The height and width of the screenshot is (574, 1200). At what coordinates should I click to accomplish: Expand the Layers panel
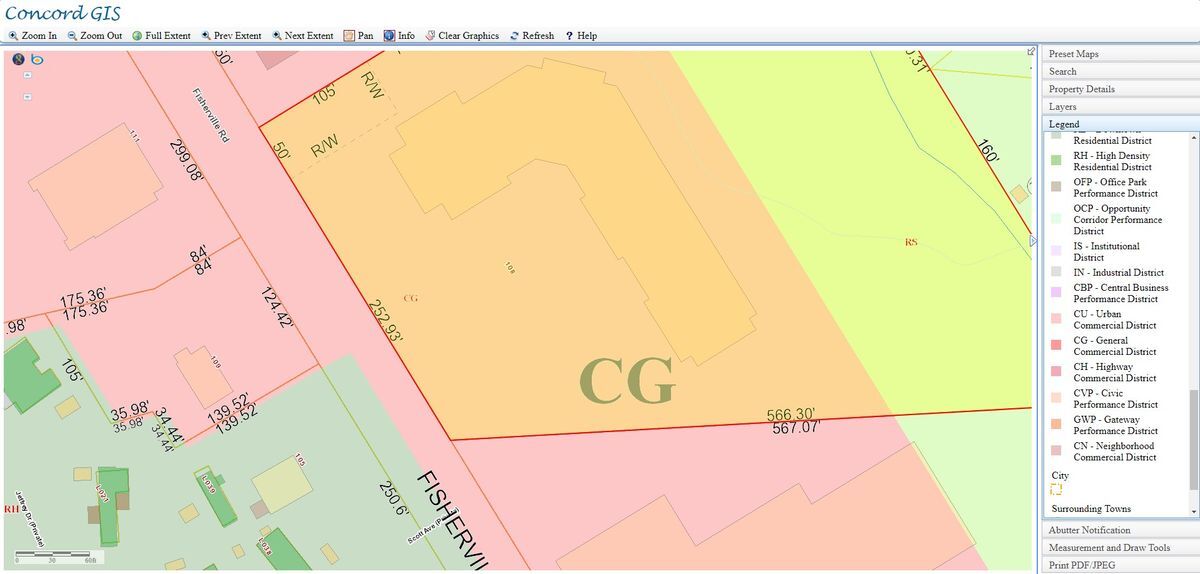click(1062, 106)
